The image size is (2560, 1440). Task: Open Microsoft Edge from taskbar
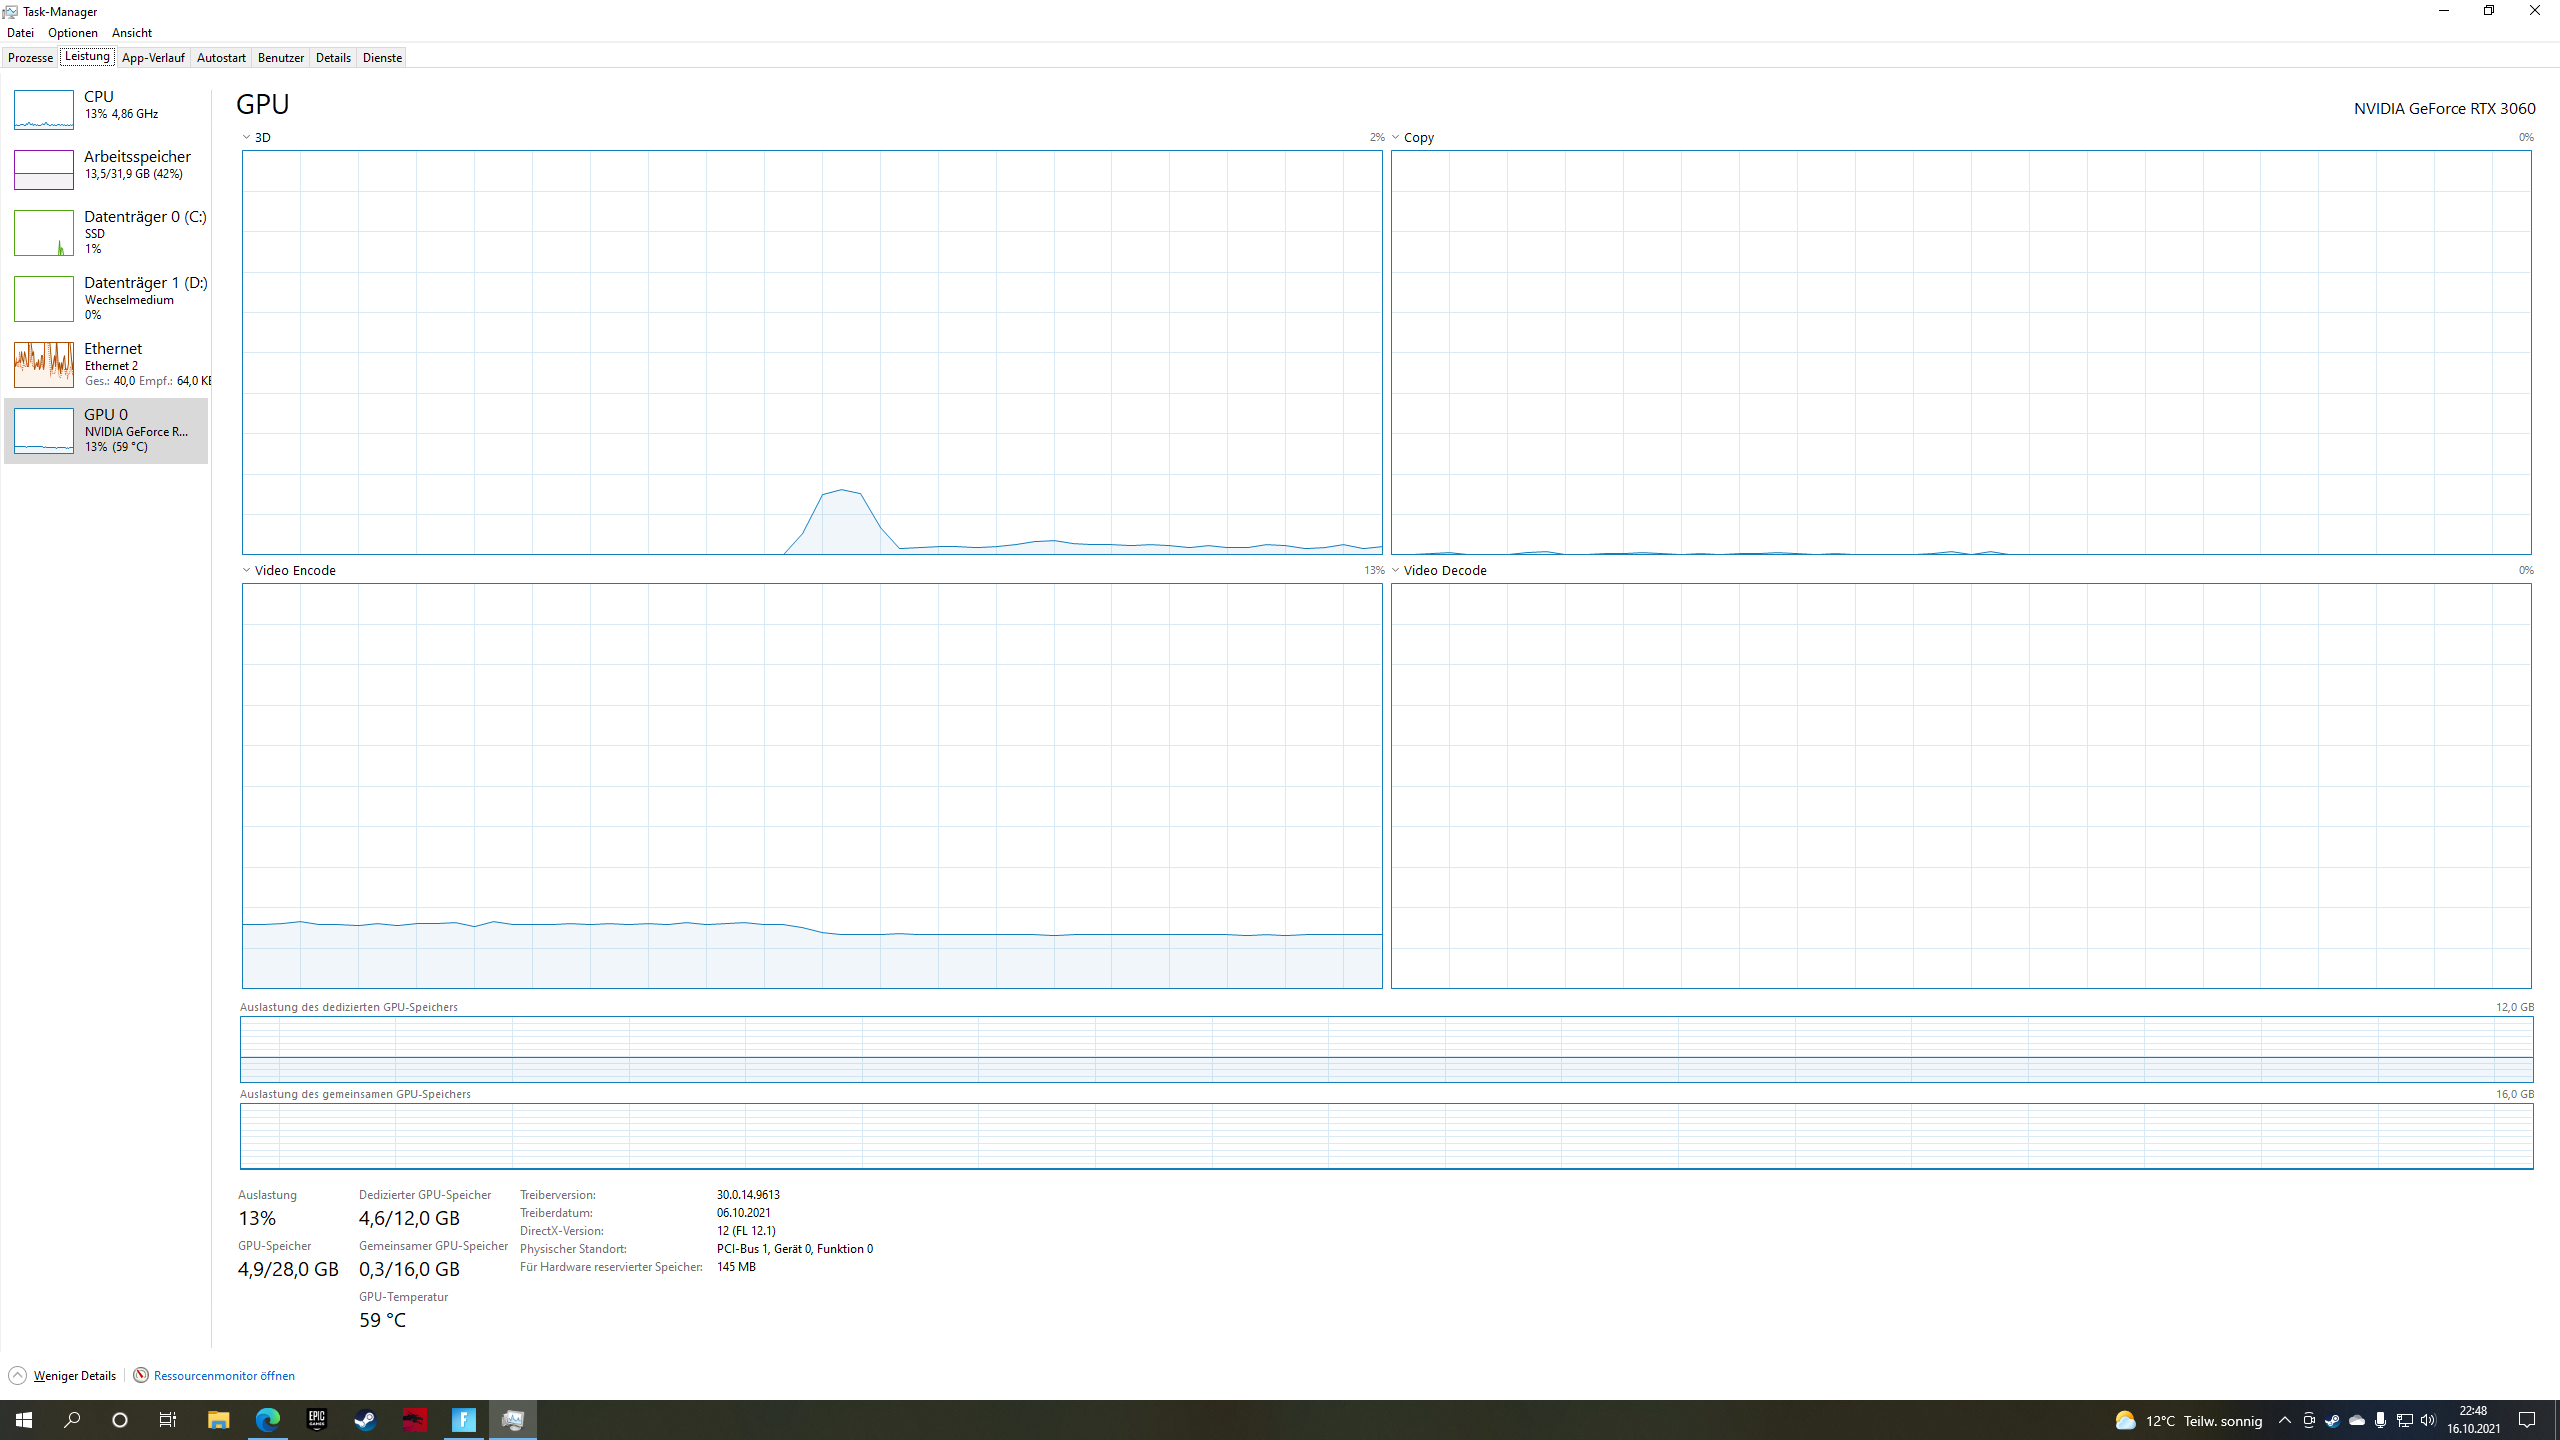tap(268, 1420)
